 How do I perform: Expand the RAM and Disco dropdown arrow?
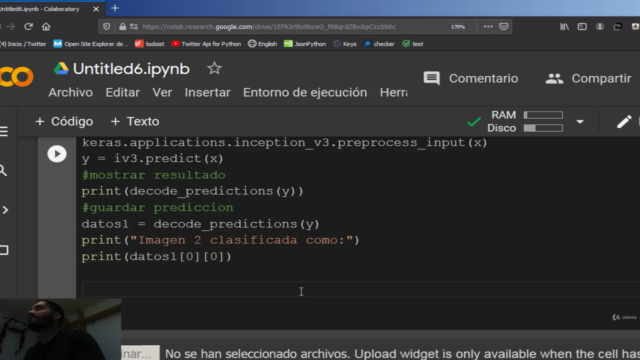pyautogui.click(x=580, y=122)
